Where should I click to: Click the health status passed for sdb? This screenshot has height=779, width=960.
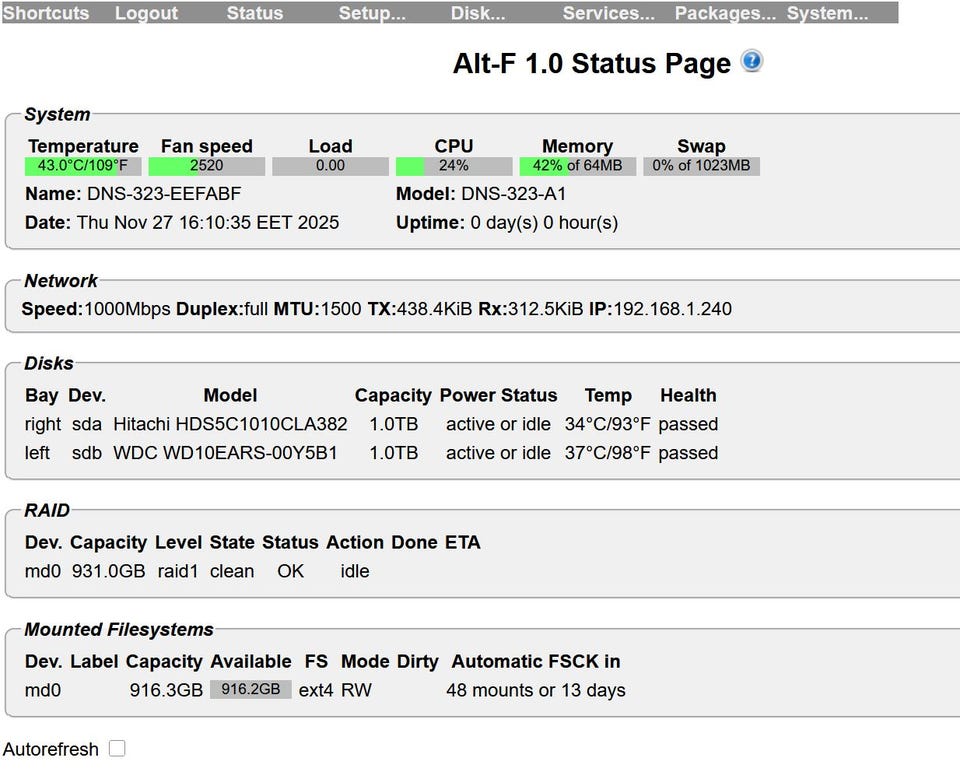(x=688, y=453)
